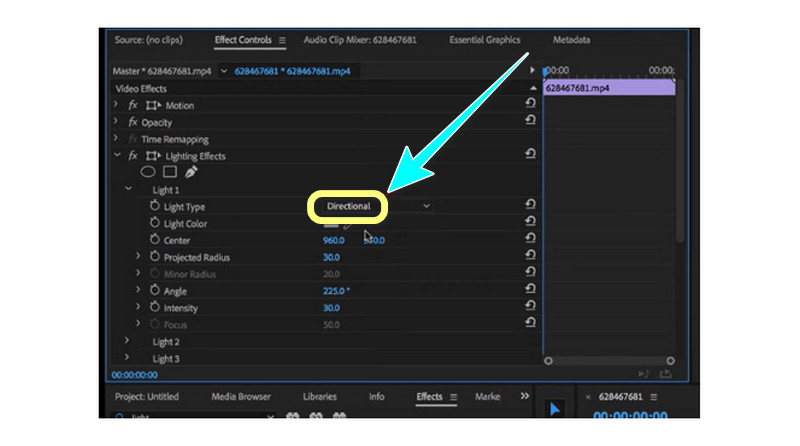800x446 pixels.
Task: Select the ellipse mask tool under Lighting Effects
Action: pyautogui.click(x=147, y=172)
